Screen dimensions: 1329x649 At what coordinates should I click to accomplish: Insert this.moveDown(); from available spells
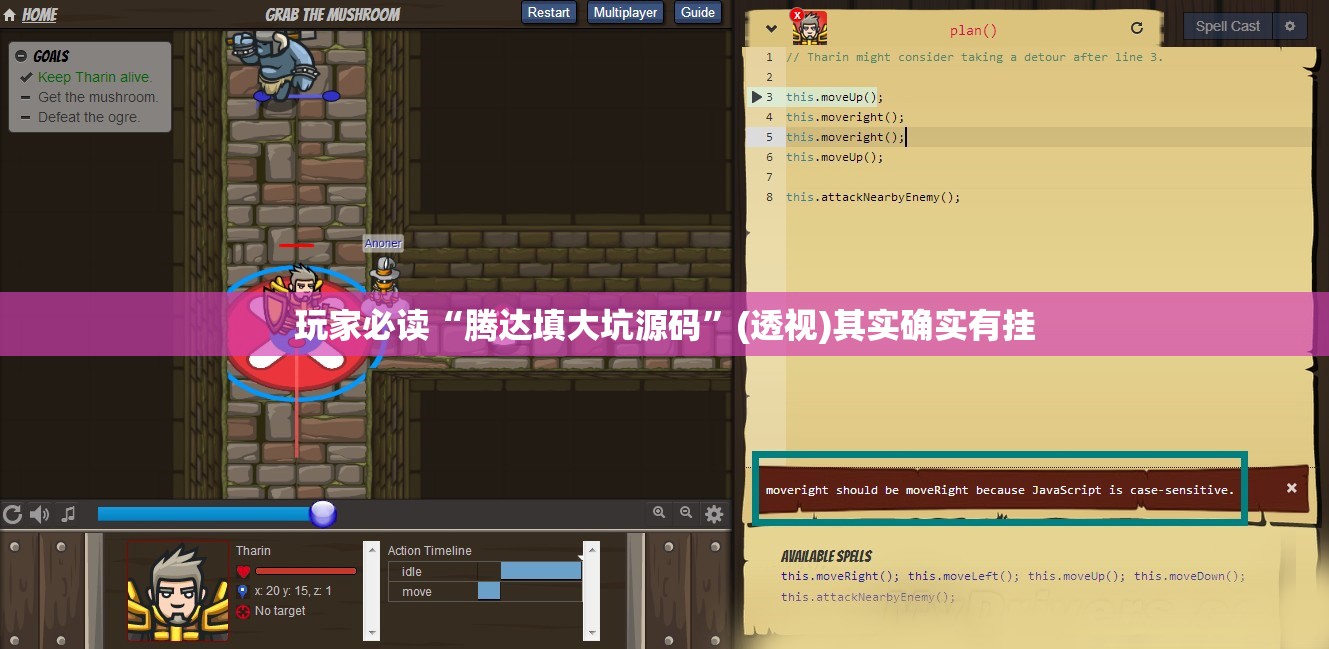(1190, 576)
